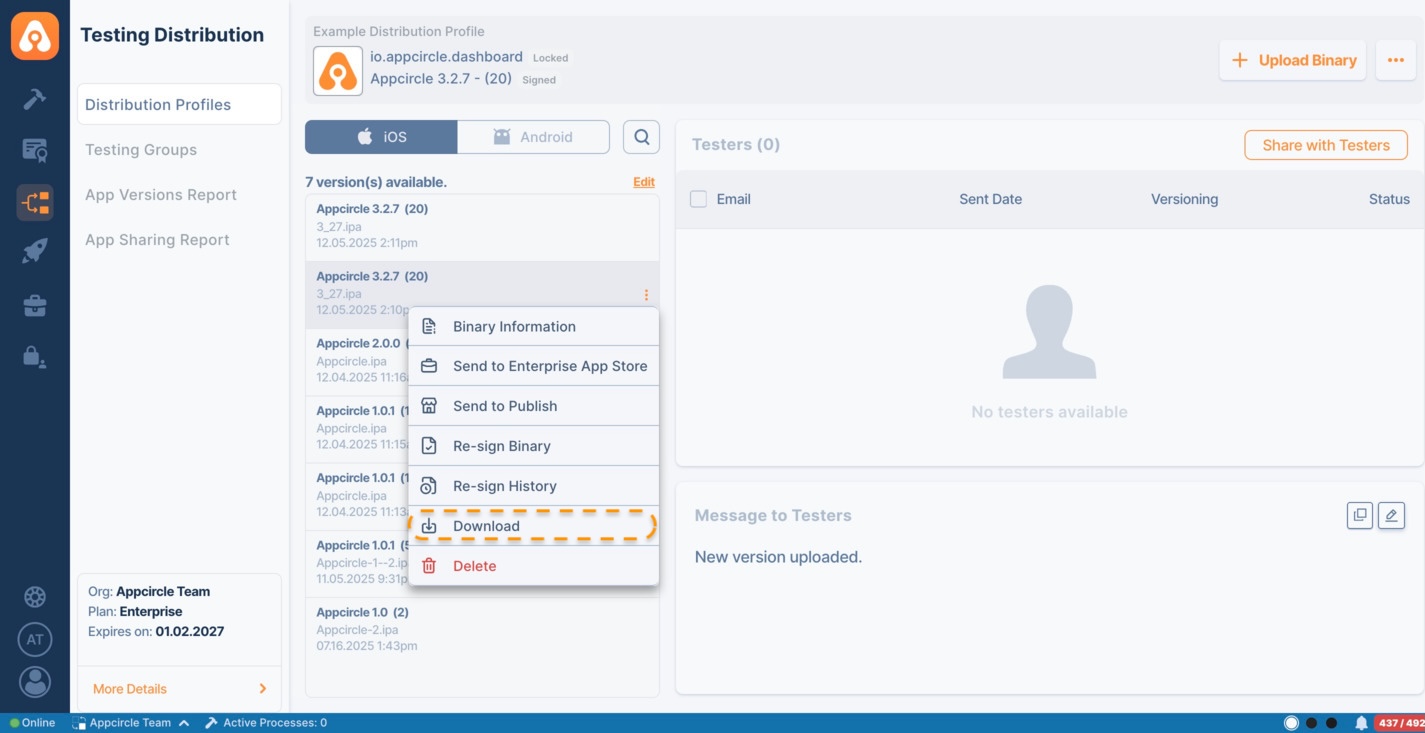This screenshot has width=1425, height=733.
Task: Switch to the iOS tab
Action: pyautogui.click(x=381, y=137)
